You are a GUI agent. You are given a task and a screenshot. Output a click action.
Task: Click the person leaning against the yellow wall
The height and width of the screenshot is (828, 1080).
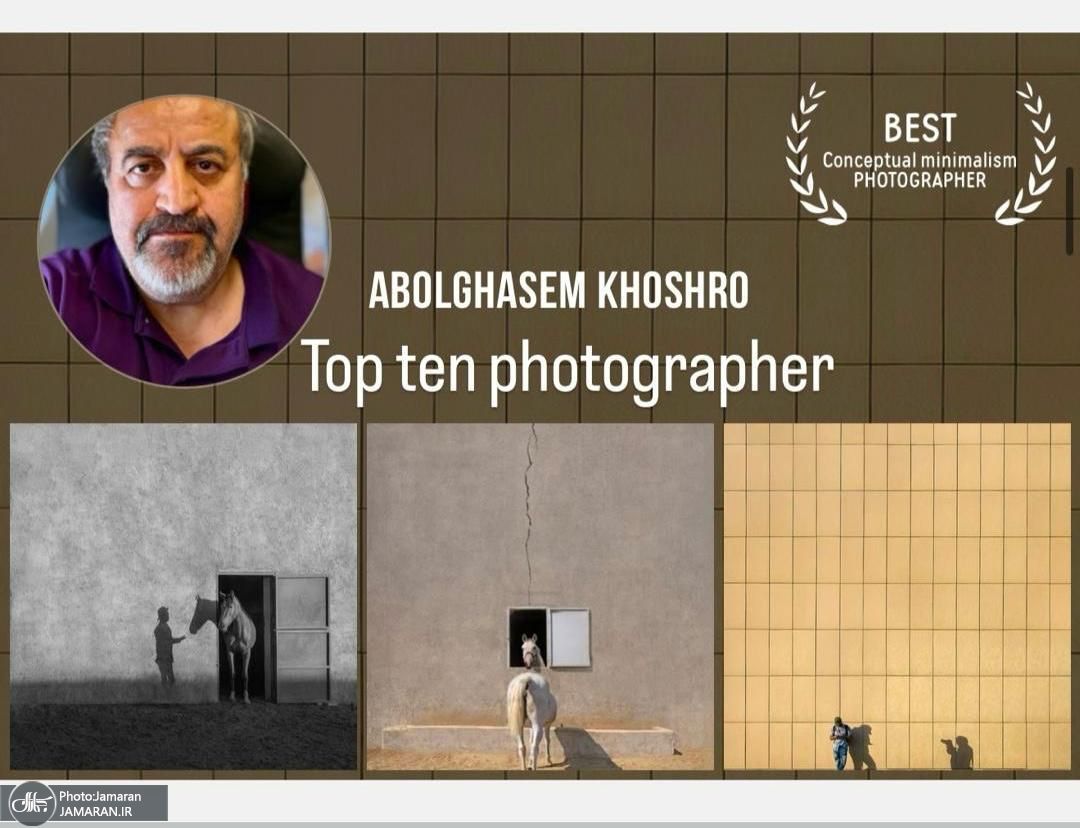839,743
